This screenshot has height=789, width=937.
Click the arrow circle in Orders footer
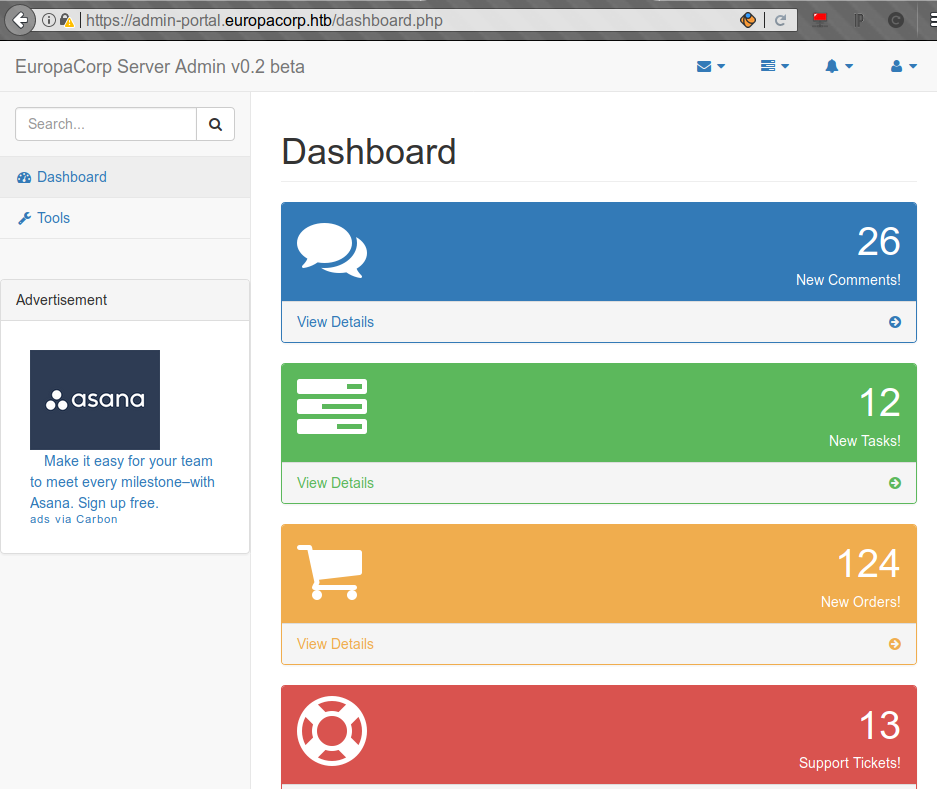click(x=895, y=644)
